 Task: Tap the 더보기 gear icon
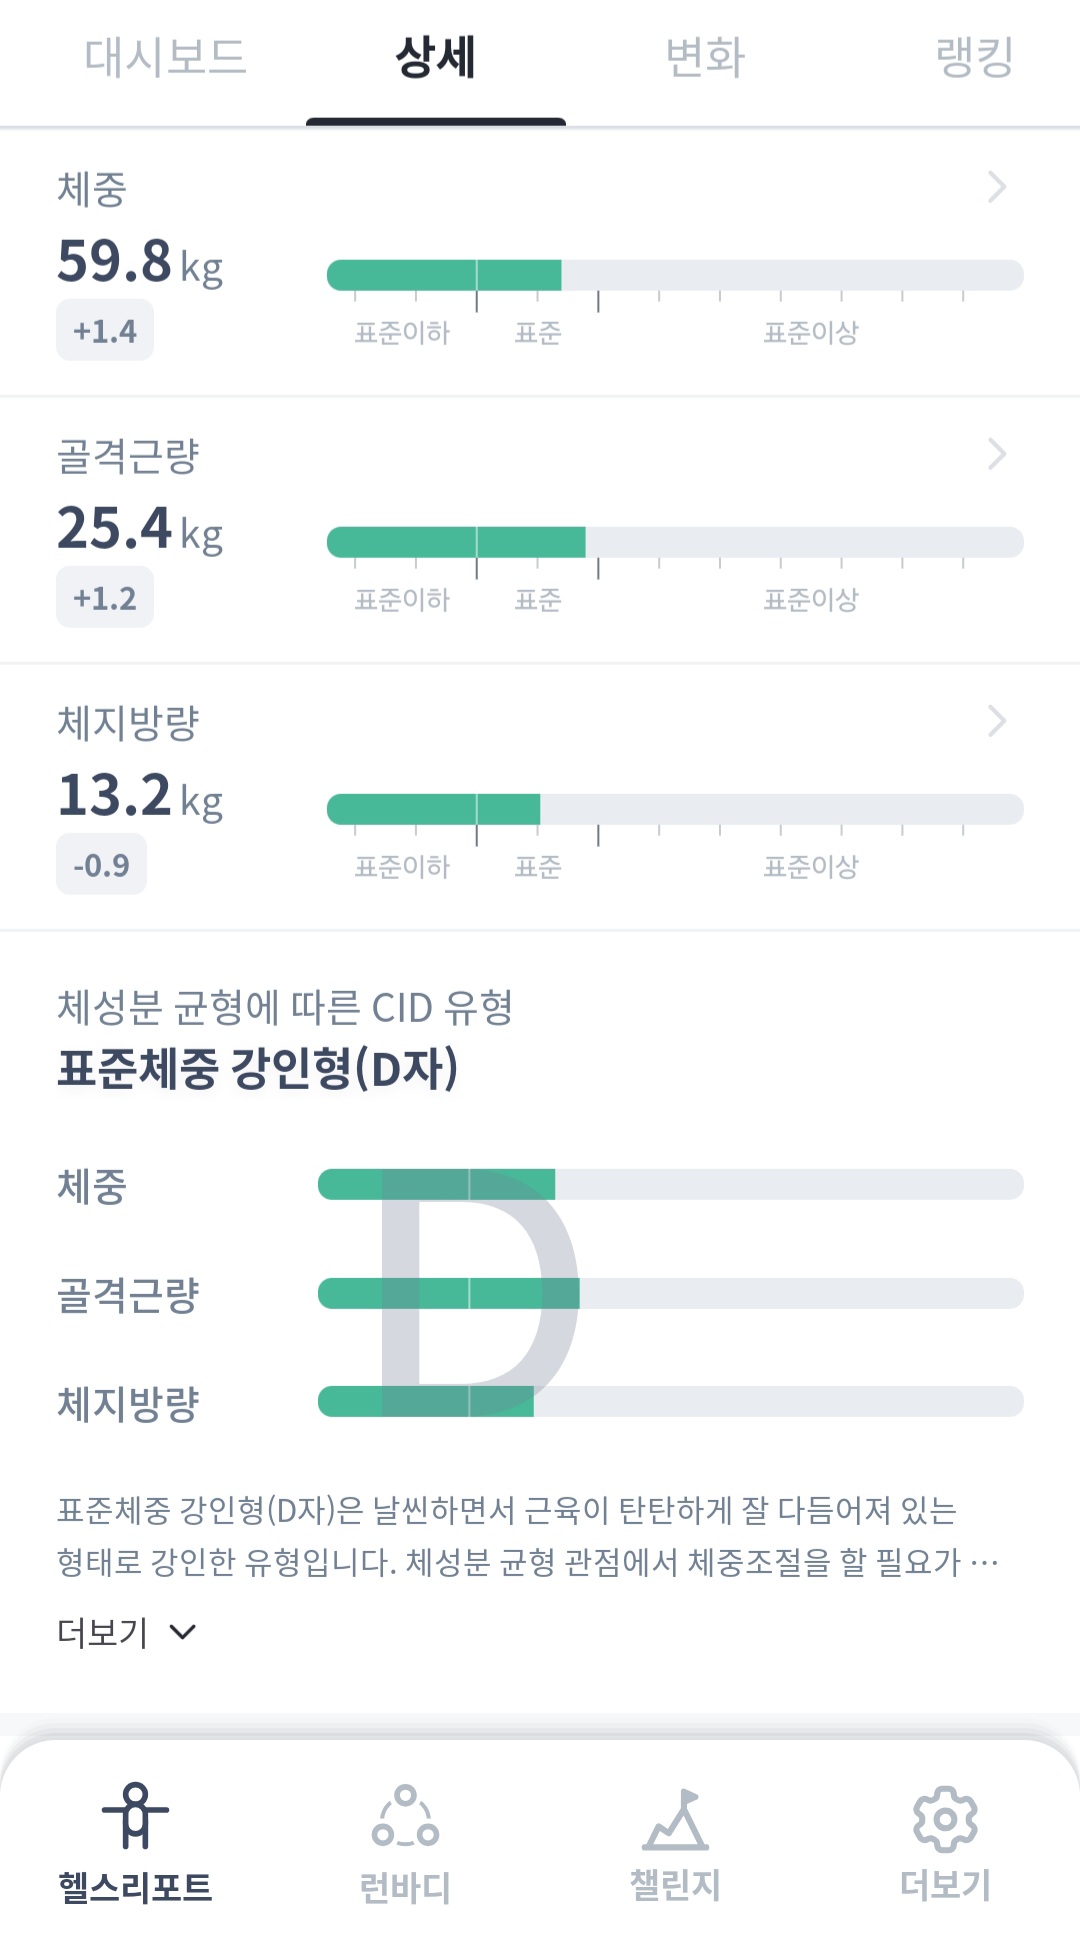(x=945, y=1819)
